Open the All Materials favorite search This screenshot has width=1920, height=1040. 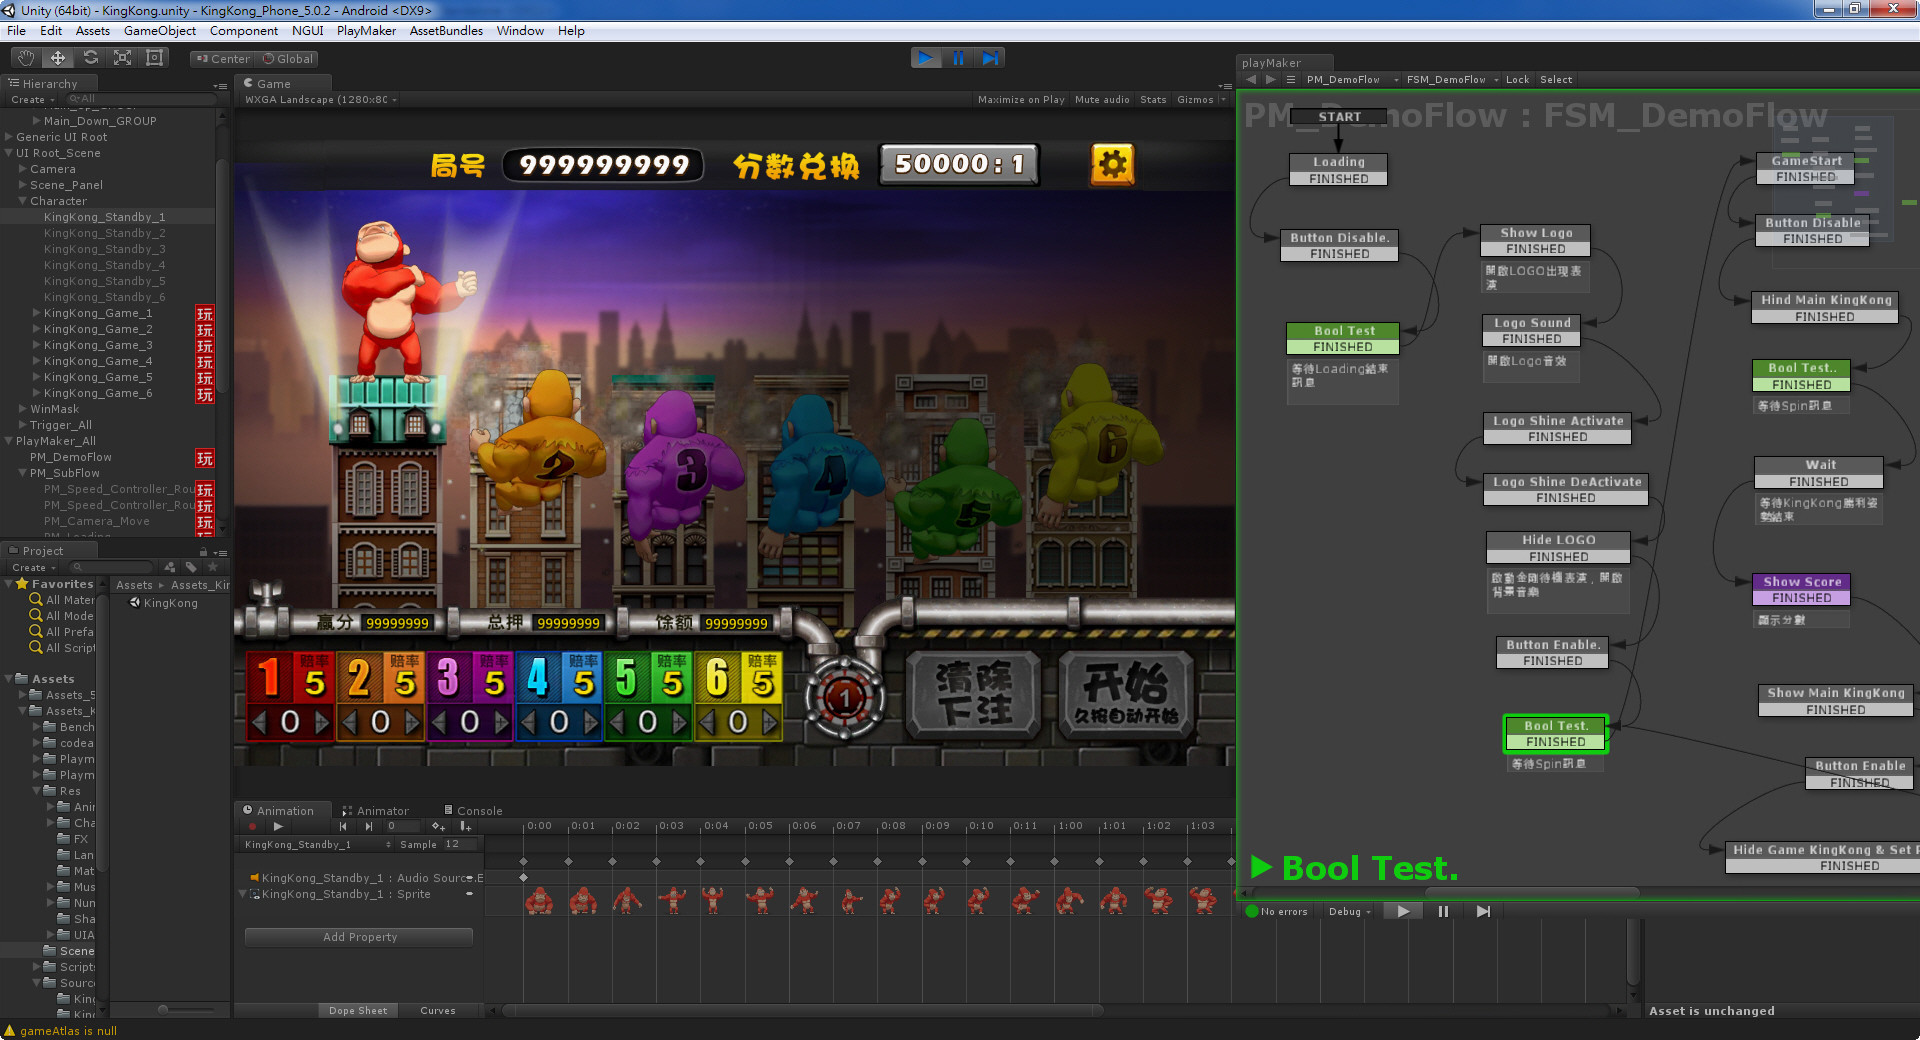[62, 600]
